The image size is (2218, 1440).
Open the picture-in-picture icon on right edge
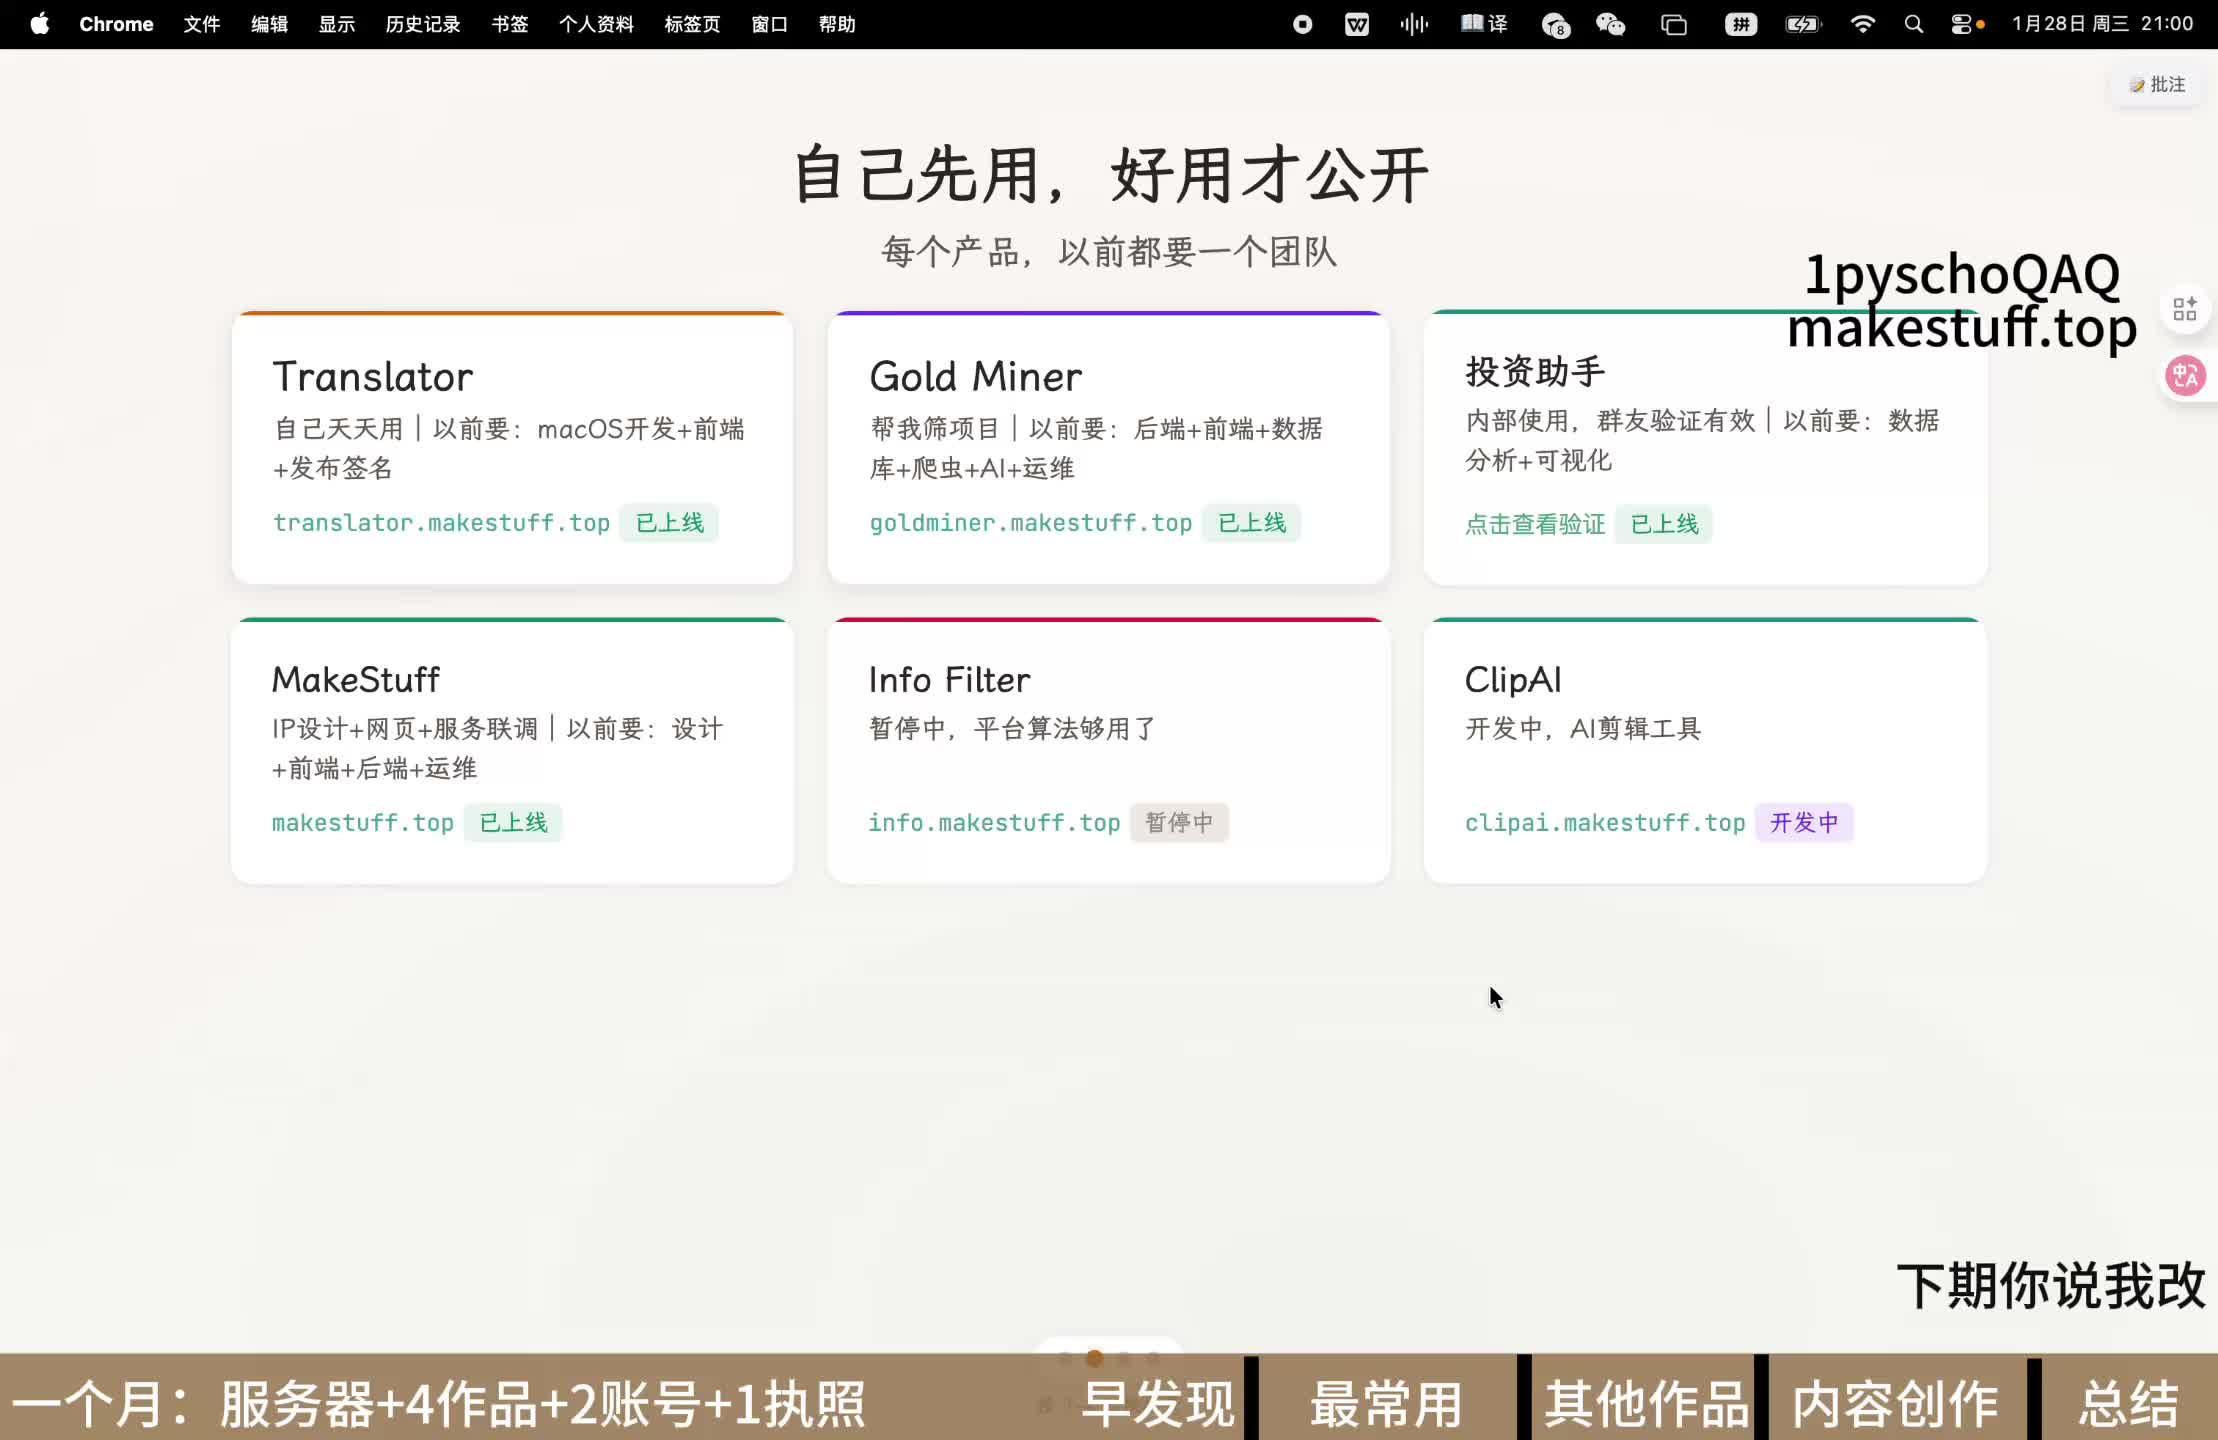[2186, 307]
